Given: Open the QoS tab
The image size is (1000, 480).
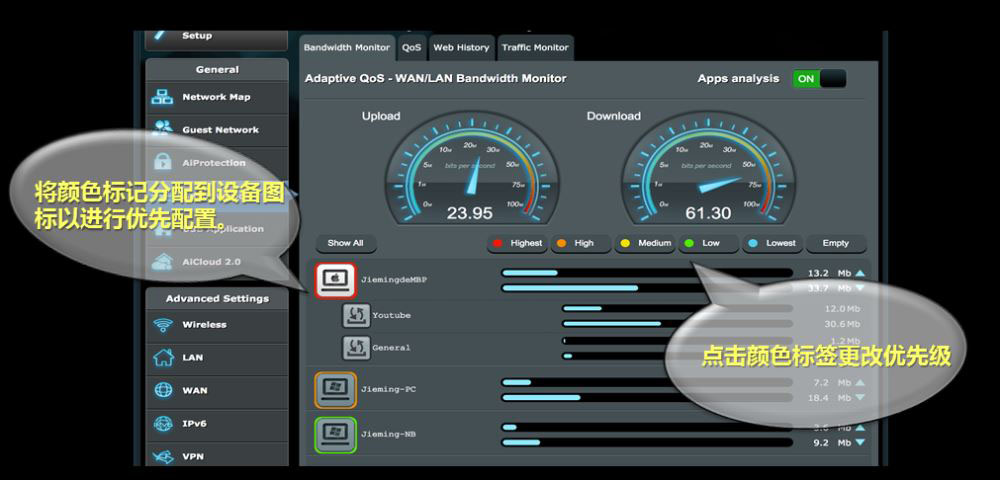Looking at the screenshot, I should pos(411,48).
